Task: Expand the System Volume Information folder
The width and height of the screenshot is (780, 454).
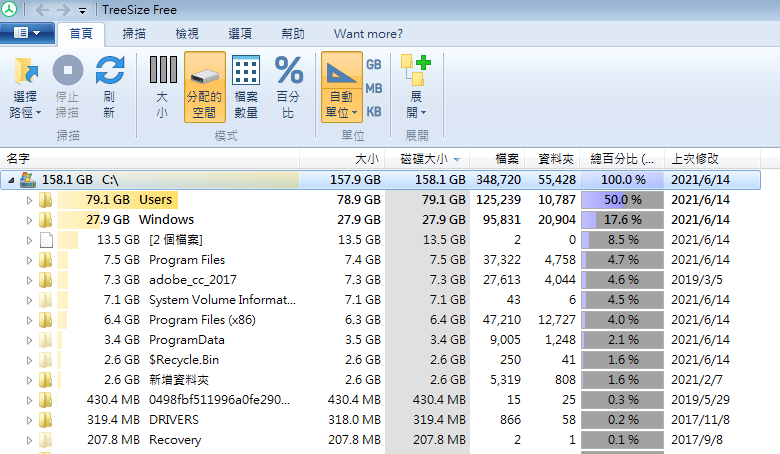Action: [x=29, y=300]
